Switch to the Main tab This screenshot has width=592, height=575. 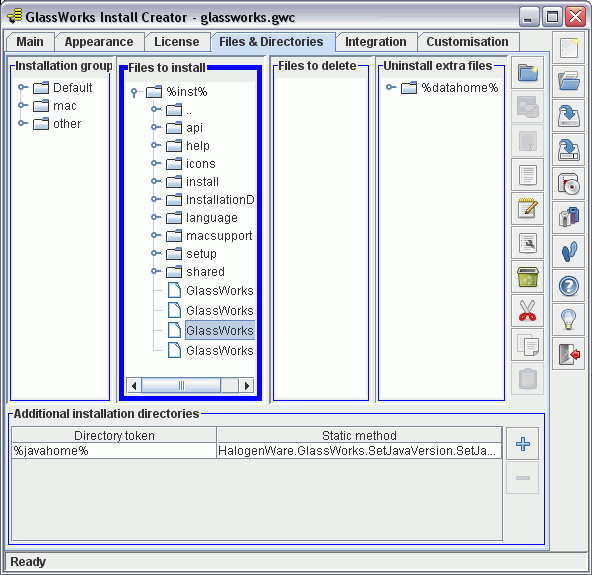pyautogui.click(x=30, y=42)
